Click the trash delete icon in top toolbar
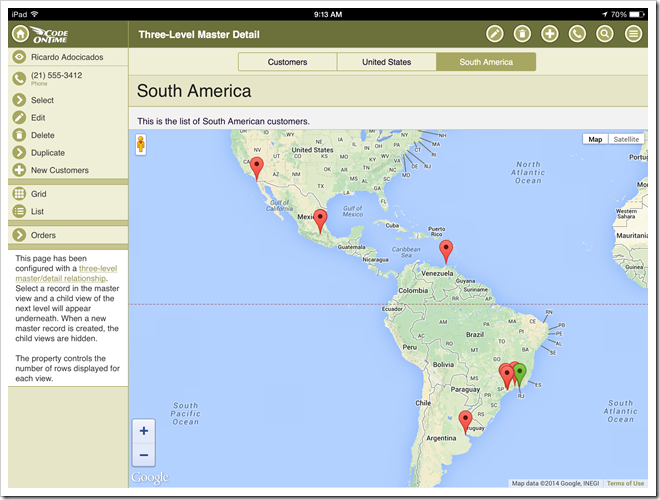 (522, 34)
